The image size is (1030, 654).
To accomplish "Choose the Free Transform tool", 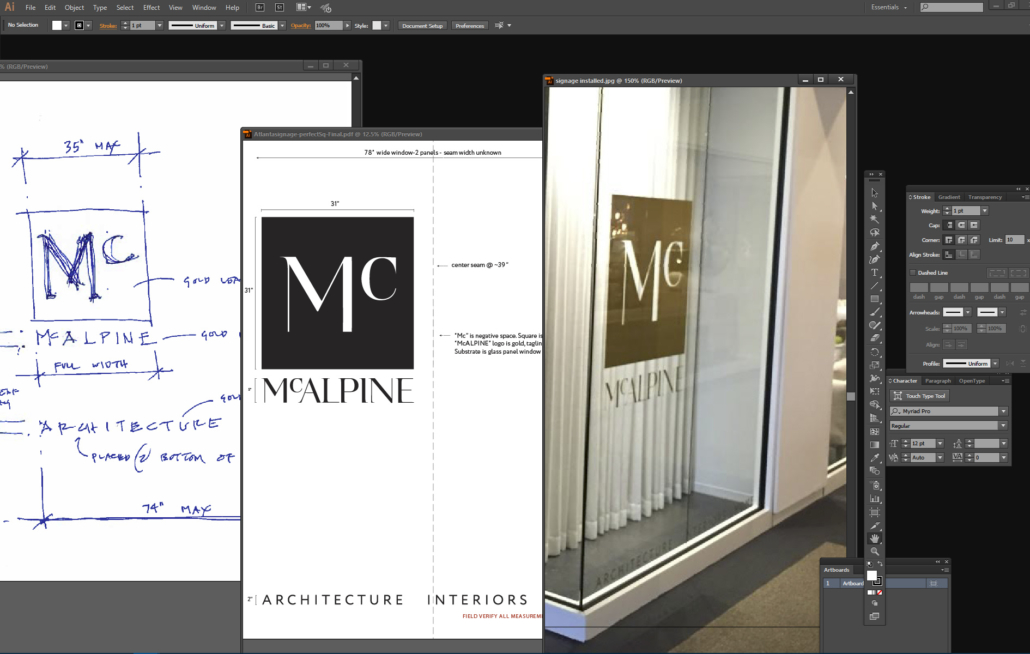I will (x=874, y=391).
